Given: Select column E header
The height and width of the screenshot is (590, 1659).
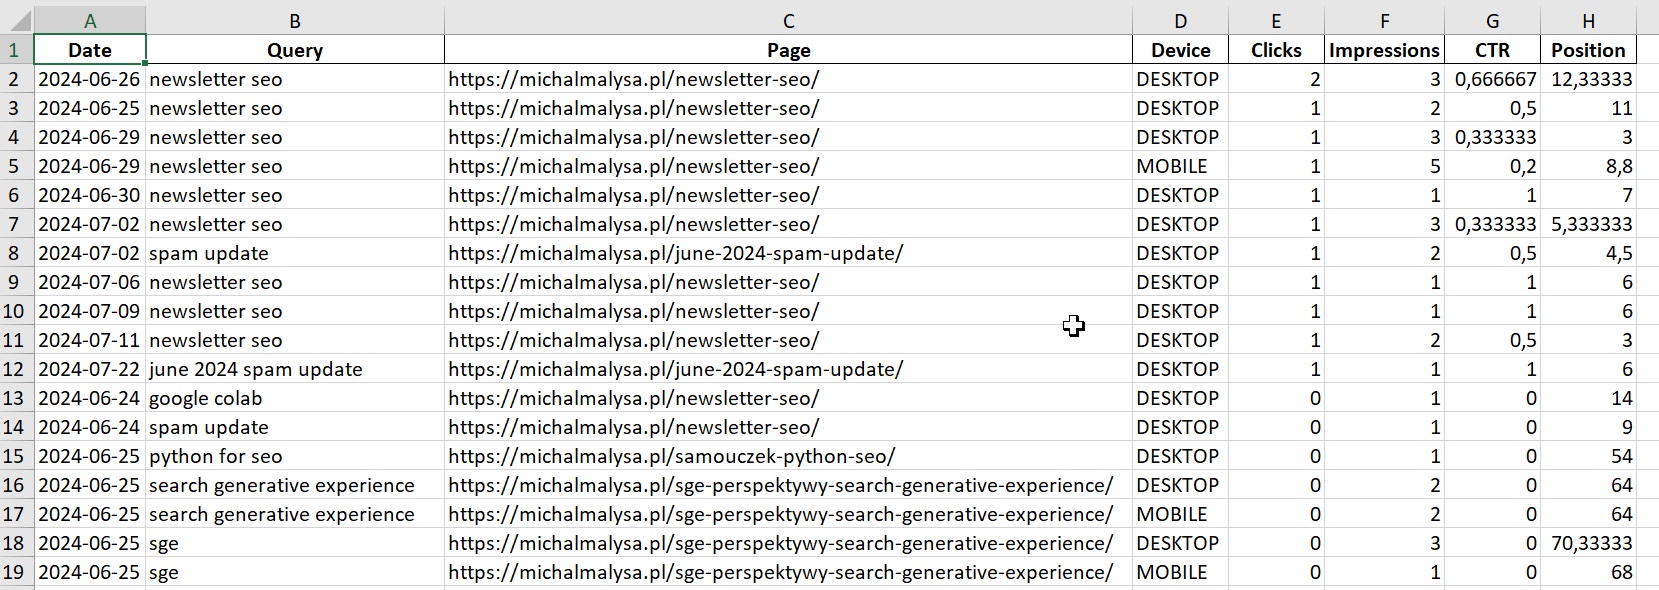Looking at the screenshot, I should (x=1276, y=20).
